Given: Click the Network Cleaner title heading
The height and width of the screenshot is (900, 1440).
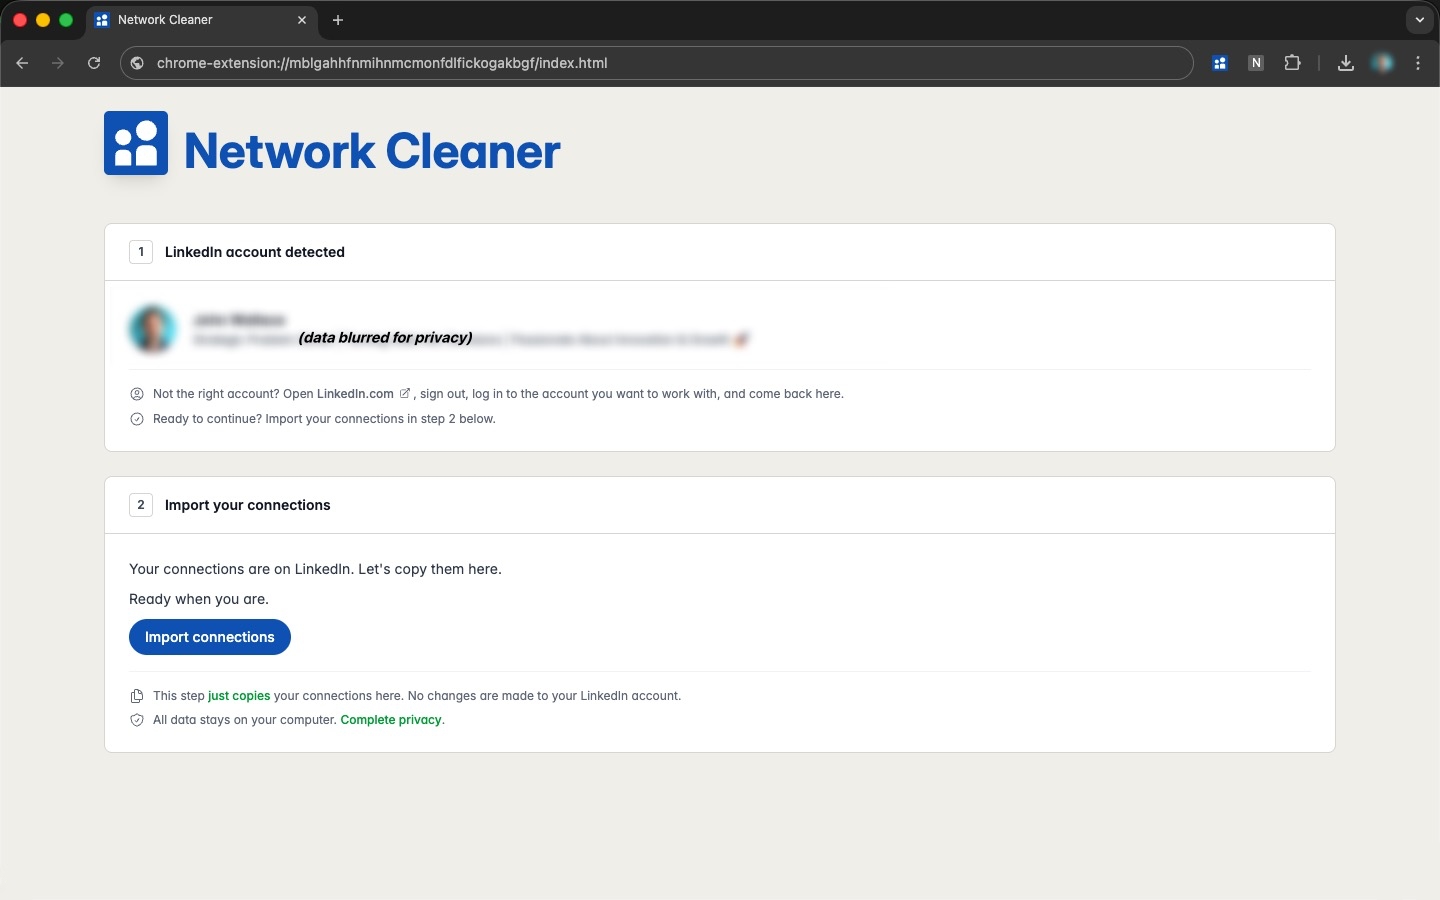Looking at the screenshot, I should 372,151.
